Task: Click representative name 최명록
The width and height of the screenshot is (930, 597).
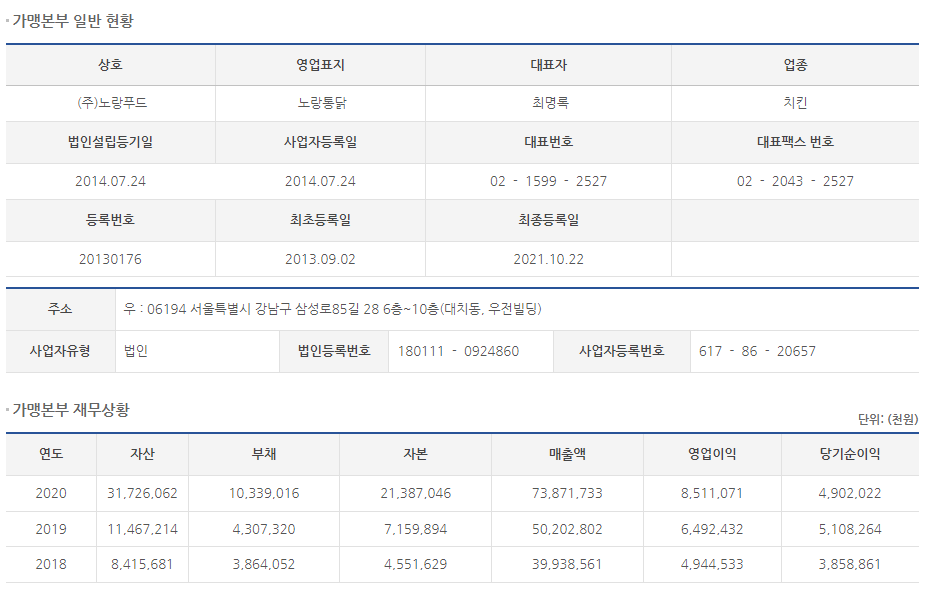Action: (x=549, y=103)
